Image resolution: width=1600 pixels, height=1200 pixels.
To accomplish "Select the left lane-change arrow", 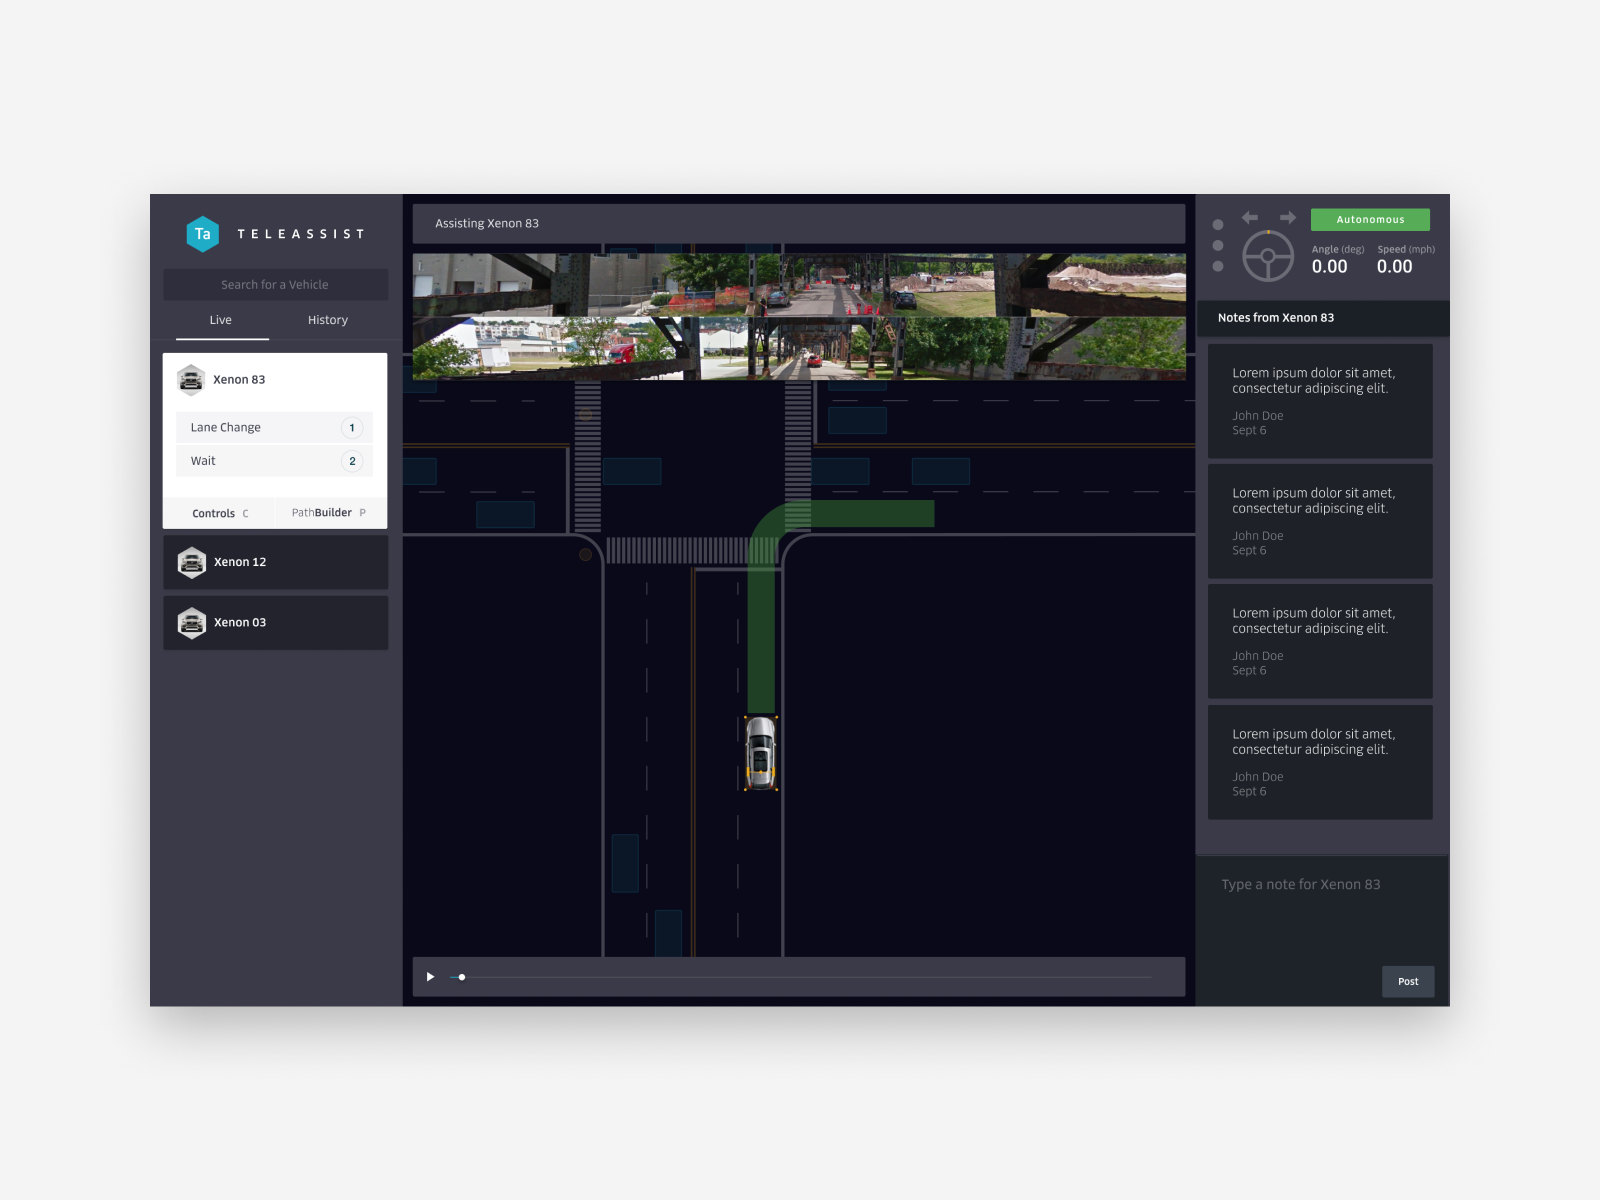I will pyautogui.click(x=1249, y=216).
